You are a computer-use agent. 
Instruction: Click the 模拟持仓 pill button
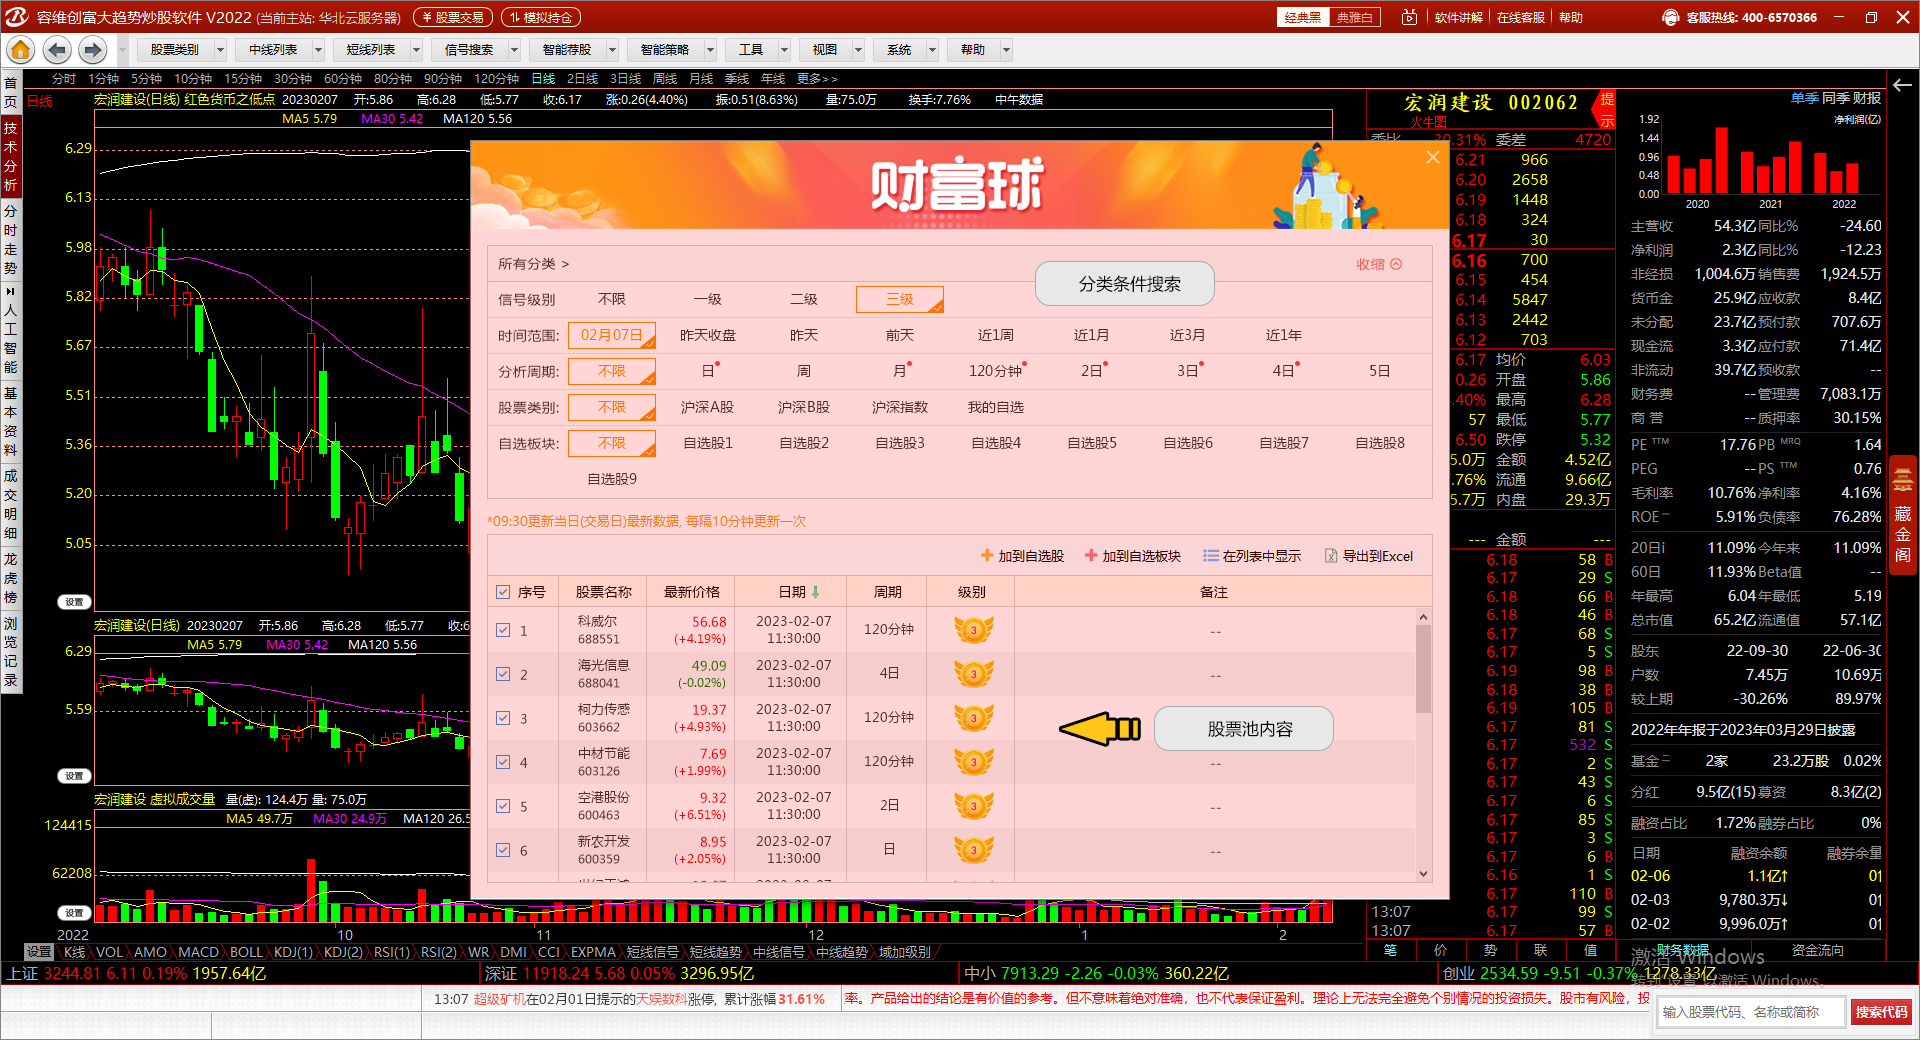pos(541,17)
